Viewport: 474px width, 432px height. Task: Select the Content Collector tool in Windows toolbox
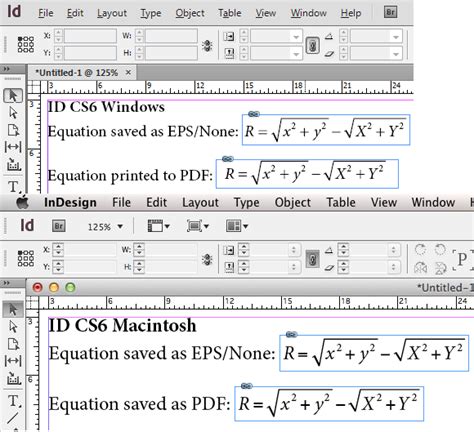(13, 164)
